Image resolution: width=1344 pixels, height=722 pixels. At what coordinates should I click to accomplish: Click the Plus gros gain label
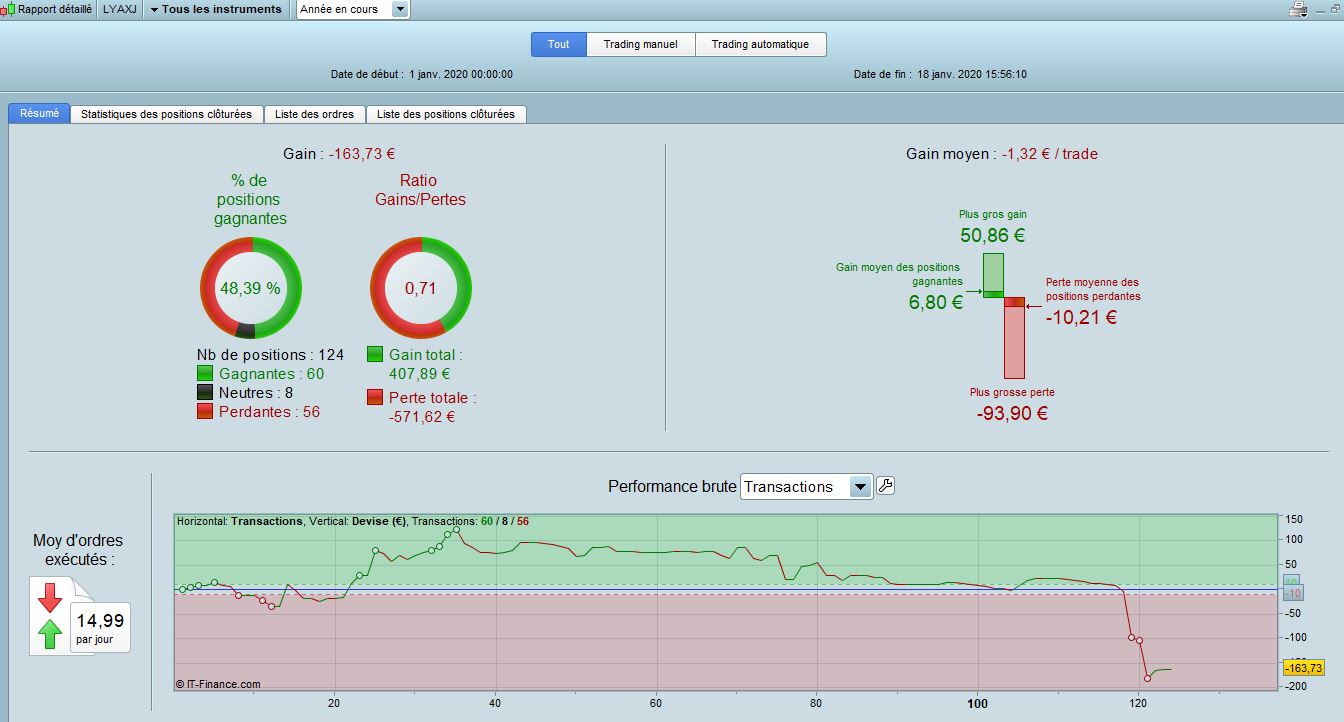[993, 214]
